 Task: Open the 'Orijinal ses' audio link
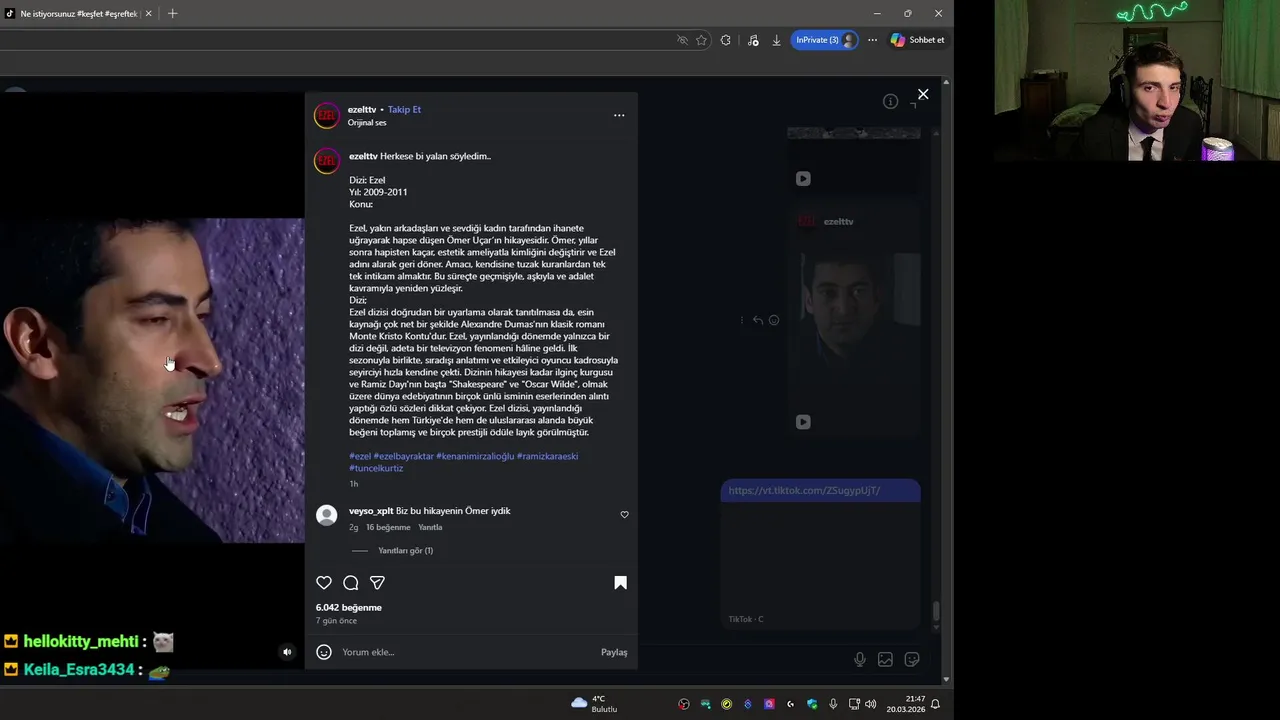click(x=367, y=123)
